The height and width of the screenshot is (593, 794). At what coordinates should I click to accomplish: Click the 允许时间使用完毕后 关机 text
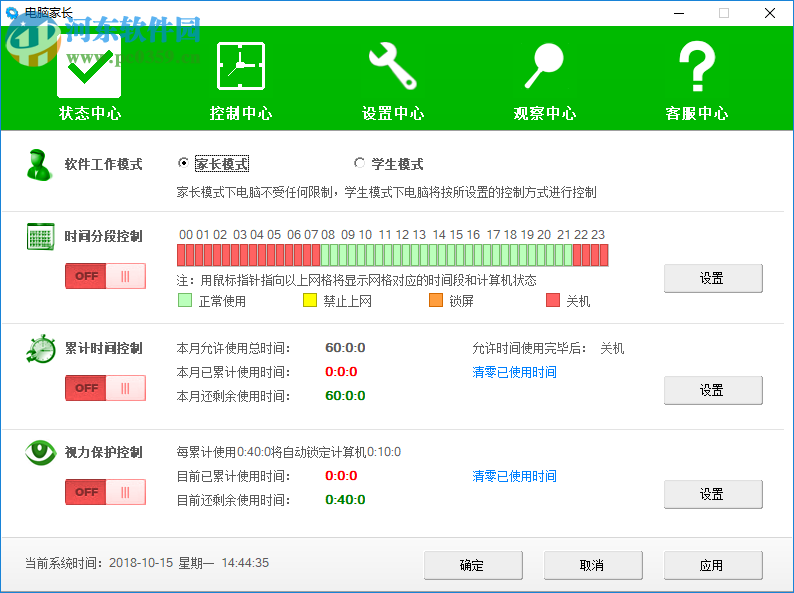[x=612, y=348]
